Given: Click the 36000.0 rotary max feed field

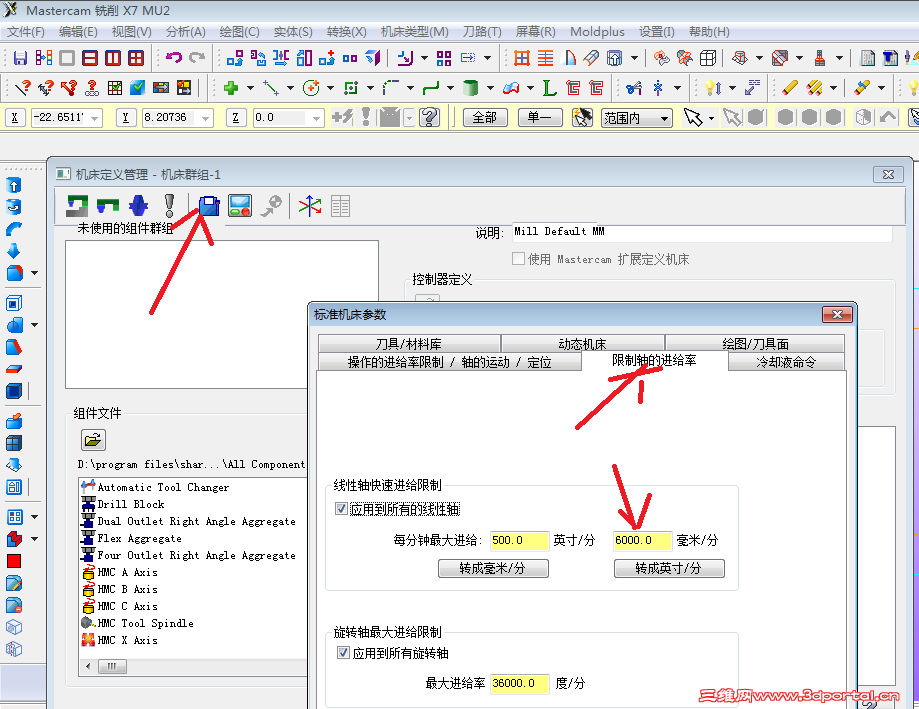Looking at the screenshot, I should pyautogui.click(x=519, y=683).
